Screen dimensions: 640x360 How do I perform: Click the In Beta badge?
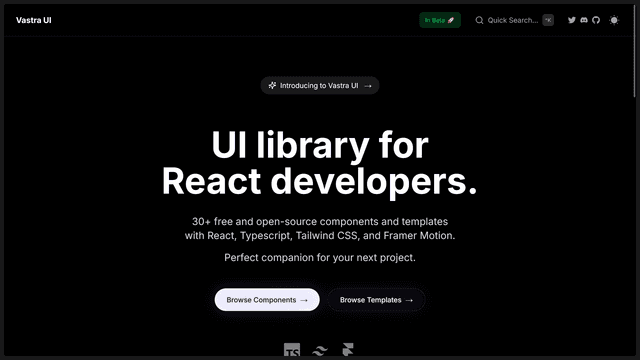[x=440, y=20]
